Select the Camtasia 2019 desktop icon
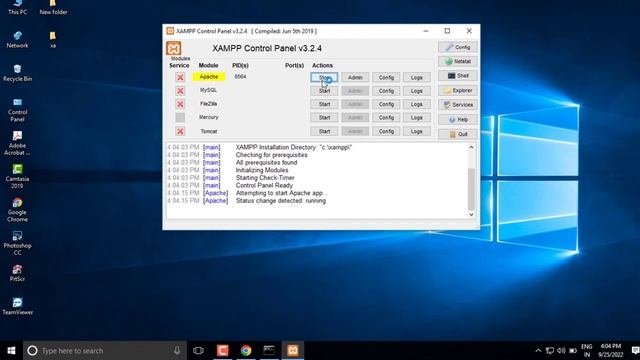This screenshot has width=640, height=360. point(17,176)
